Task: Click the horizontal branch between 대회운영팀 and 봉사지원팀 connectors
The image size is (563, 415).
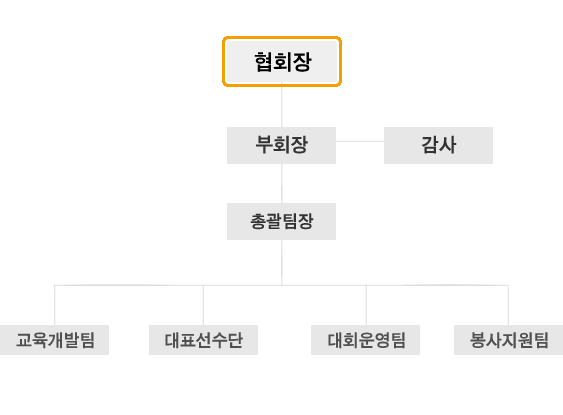Action: point(437,285)
